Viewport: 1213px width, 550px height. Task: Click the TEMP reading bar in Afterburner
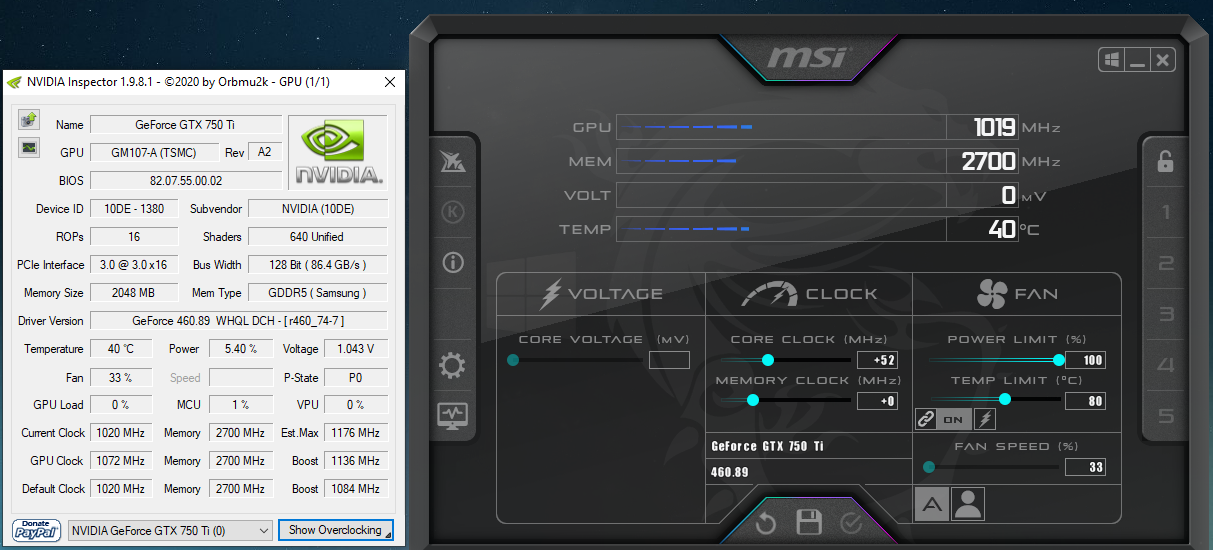(780, 229)
